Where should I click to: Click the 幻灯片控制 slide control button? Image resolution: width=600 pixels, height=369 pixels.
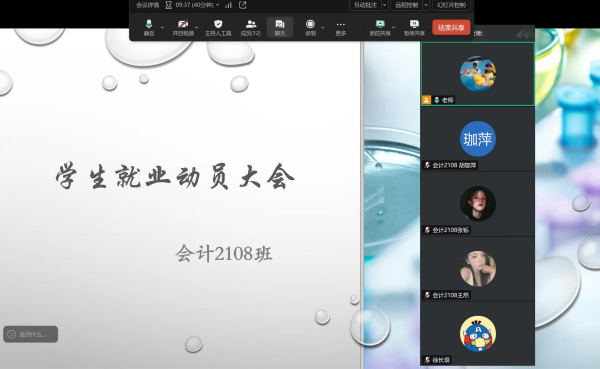point(452,5)
